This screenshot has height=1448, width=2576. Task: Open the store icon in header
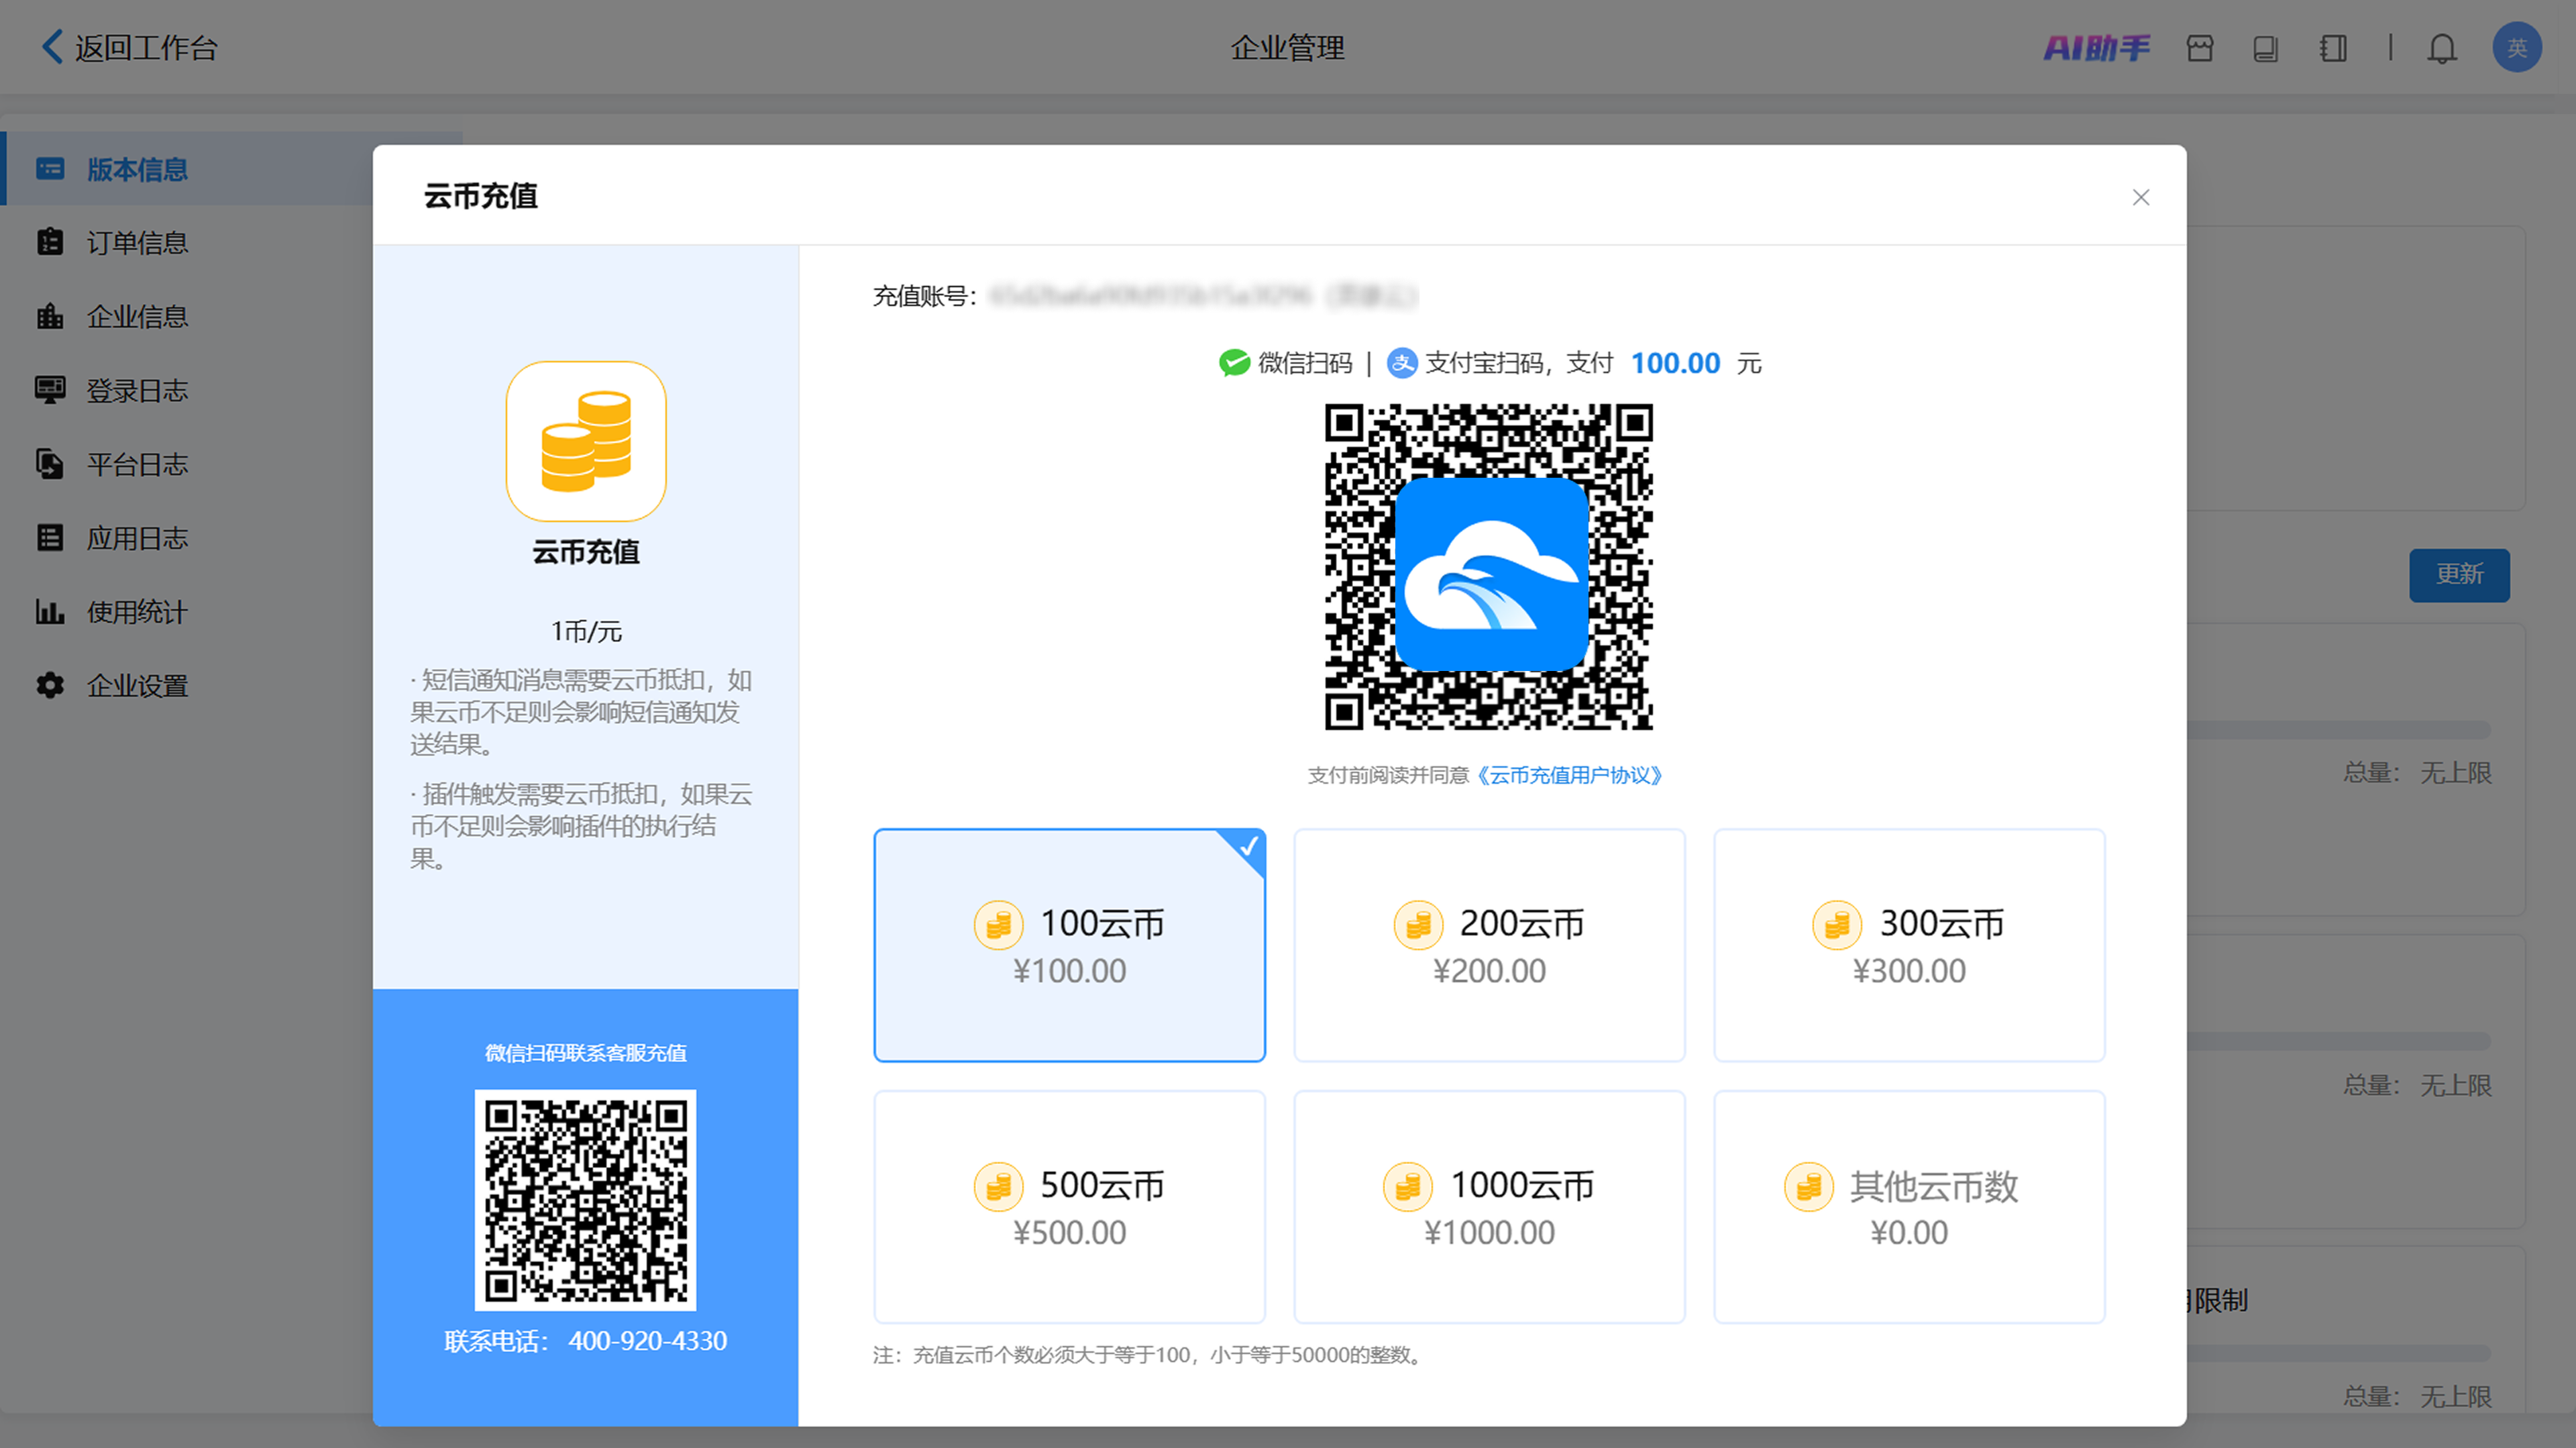tap(2199, 48)
